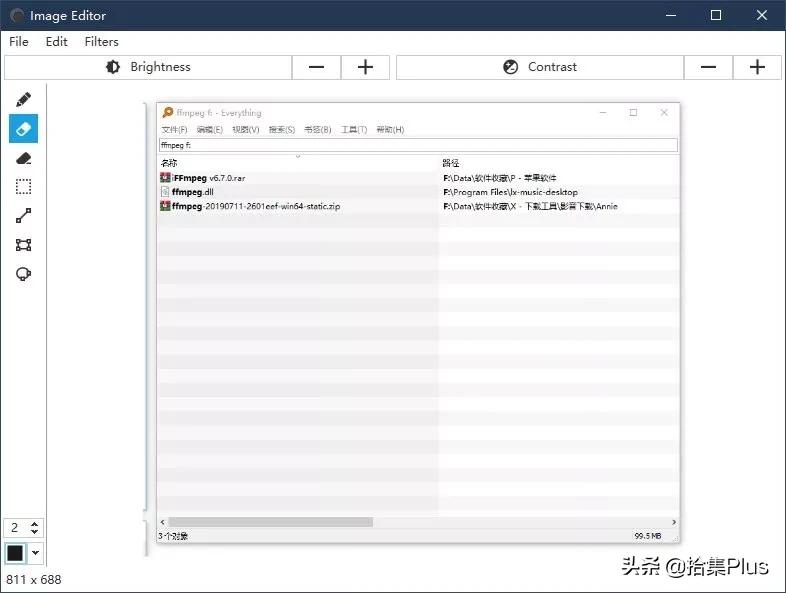Screen dimensions: 786x593
Task: Click the Everything search field 'ffmpeg f:'
Action: coord(419,145)
